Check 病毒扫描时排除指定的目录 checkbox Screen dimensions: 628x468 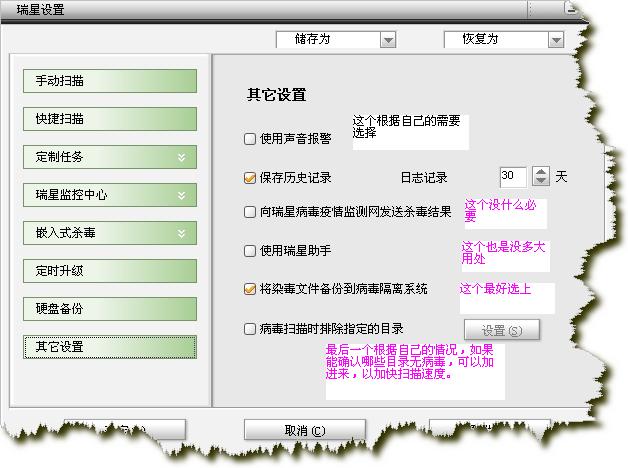(250, 329)
